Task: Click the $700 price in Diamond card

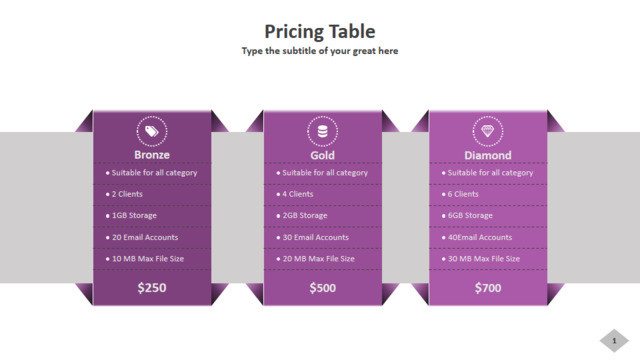Action: click(x=488, y=288)
